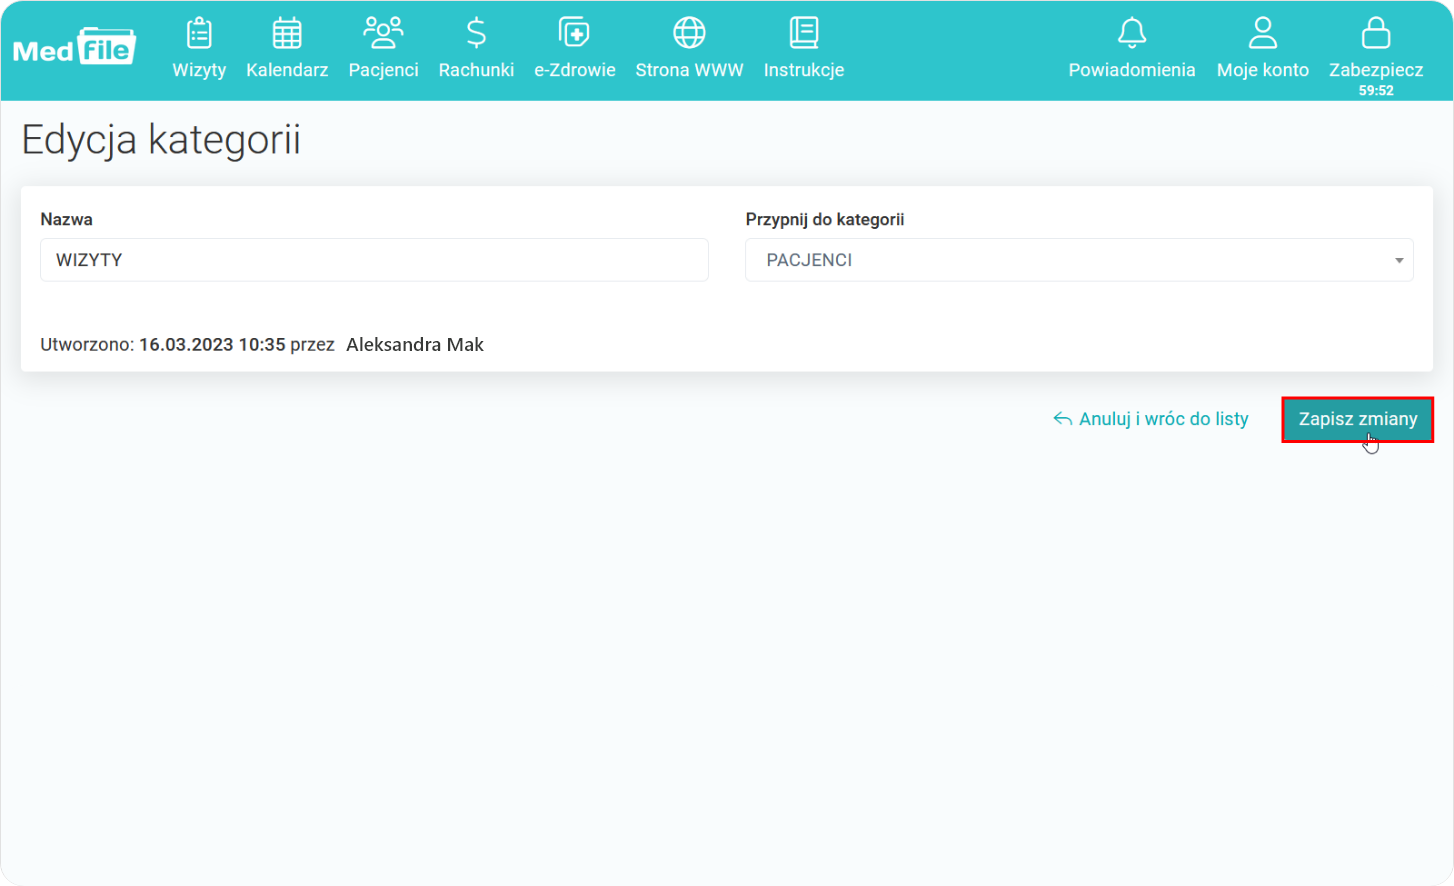Image resolution: width=1454 pixels, height=886 pixels.
Task: Click the author name Aleksandra Mak
Action: (x=415, y=345)
